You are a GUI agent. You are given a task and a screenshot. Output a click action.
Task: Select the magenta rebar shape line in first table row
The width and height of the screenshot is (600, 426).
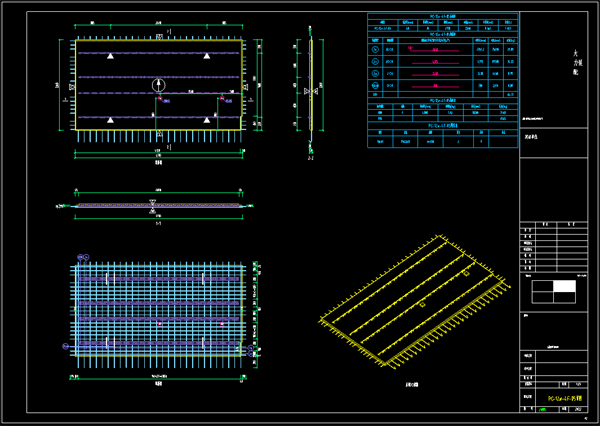pyautogui.click(x=434, y=50)
